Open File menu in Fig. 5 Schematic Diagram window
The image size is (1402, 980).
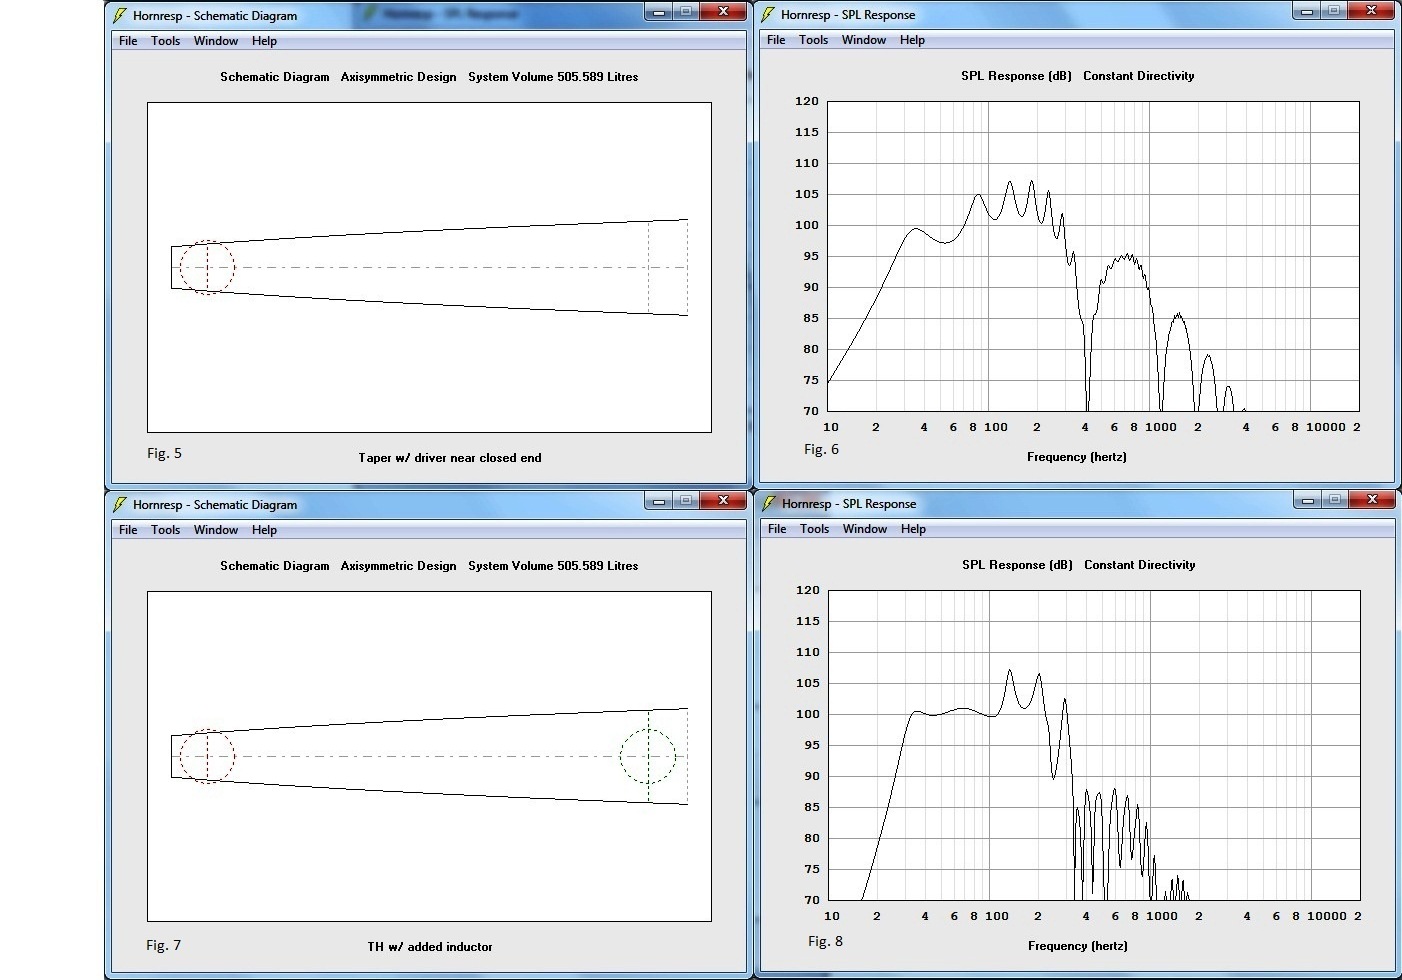128,41
